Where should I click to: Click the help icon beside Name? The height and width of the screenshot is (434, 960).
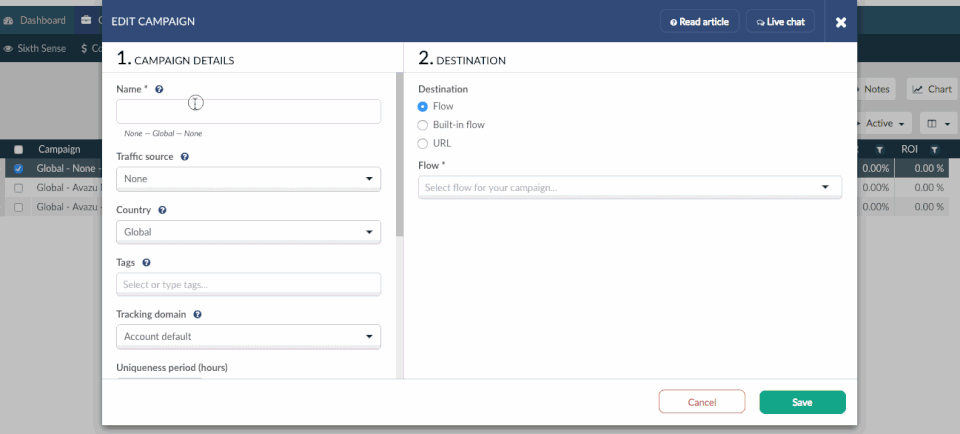(159, 89)
